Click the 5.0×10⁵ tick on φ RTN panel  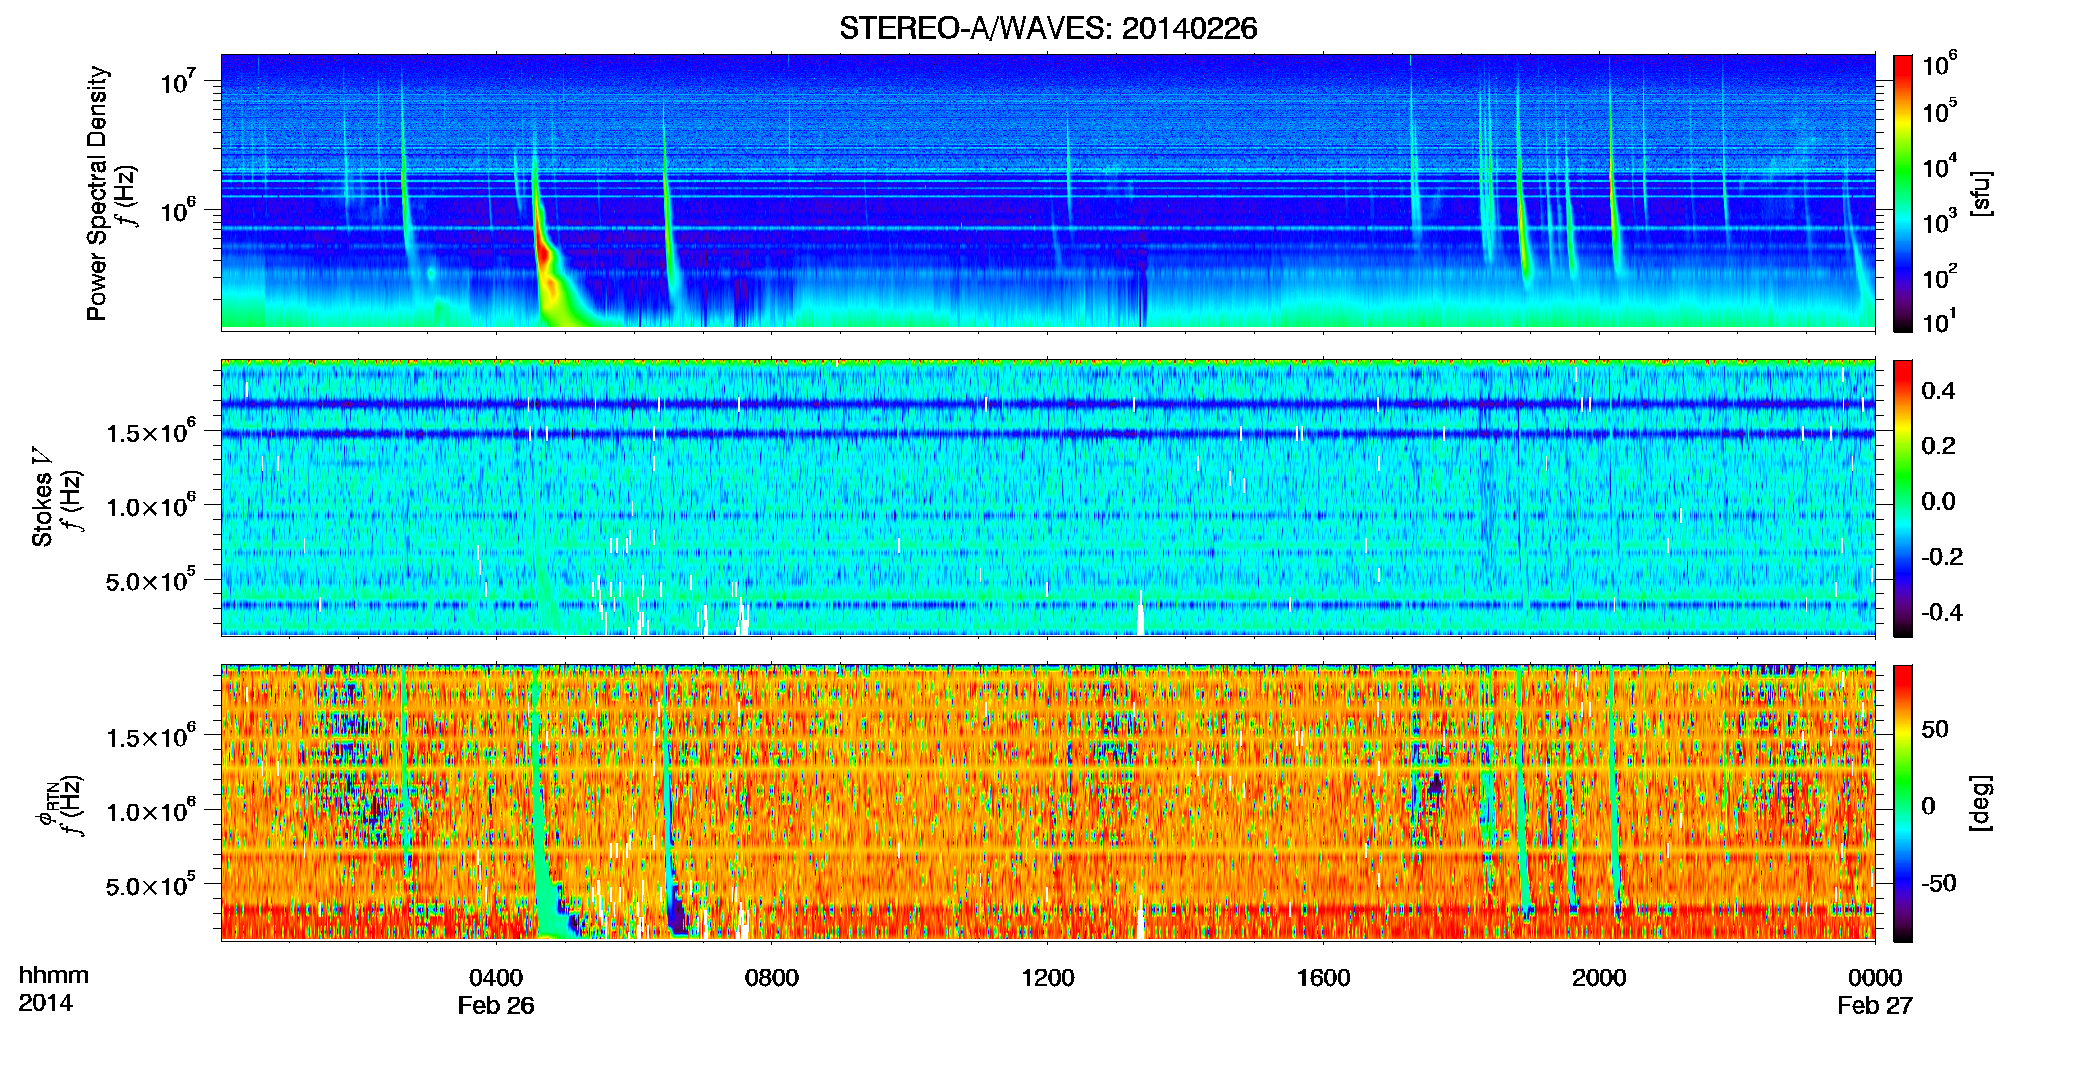pos(151,884)
